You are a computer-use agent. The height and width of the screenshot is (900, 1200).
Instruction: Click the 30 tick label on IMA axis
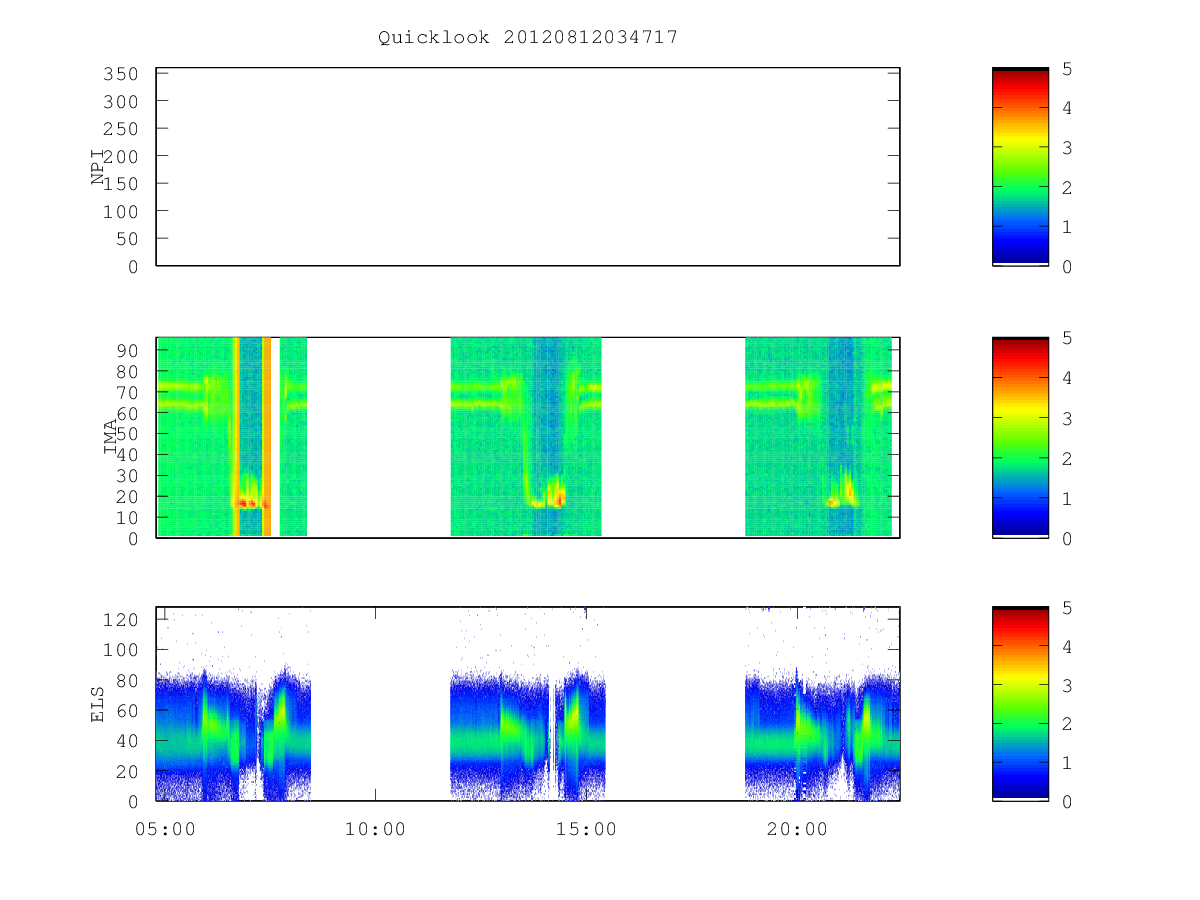(x=128, y=475)
